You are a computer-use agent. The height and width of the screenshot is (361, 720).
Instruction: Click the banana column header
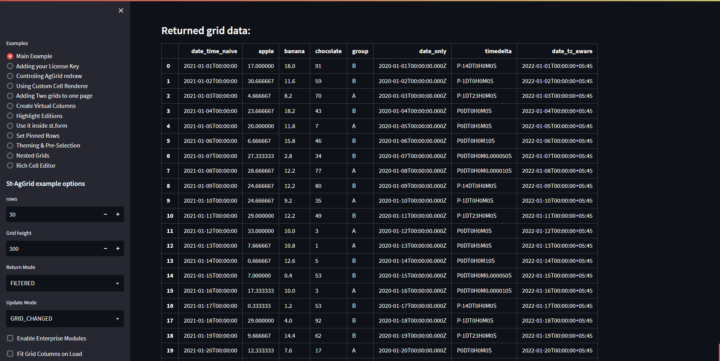click(x=294, y=51)
